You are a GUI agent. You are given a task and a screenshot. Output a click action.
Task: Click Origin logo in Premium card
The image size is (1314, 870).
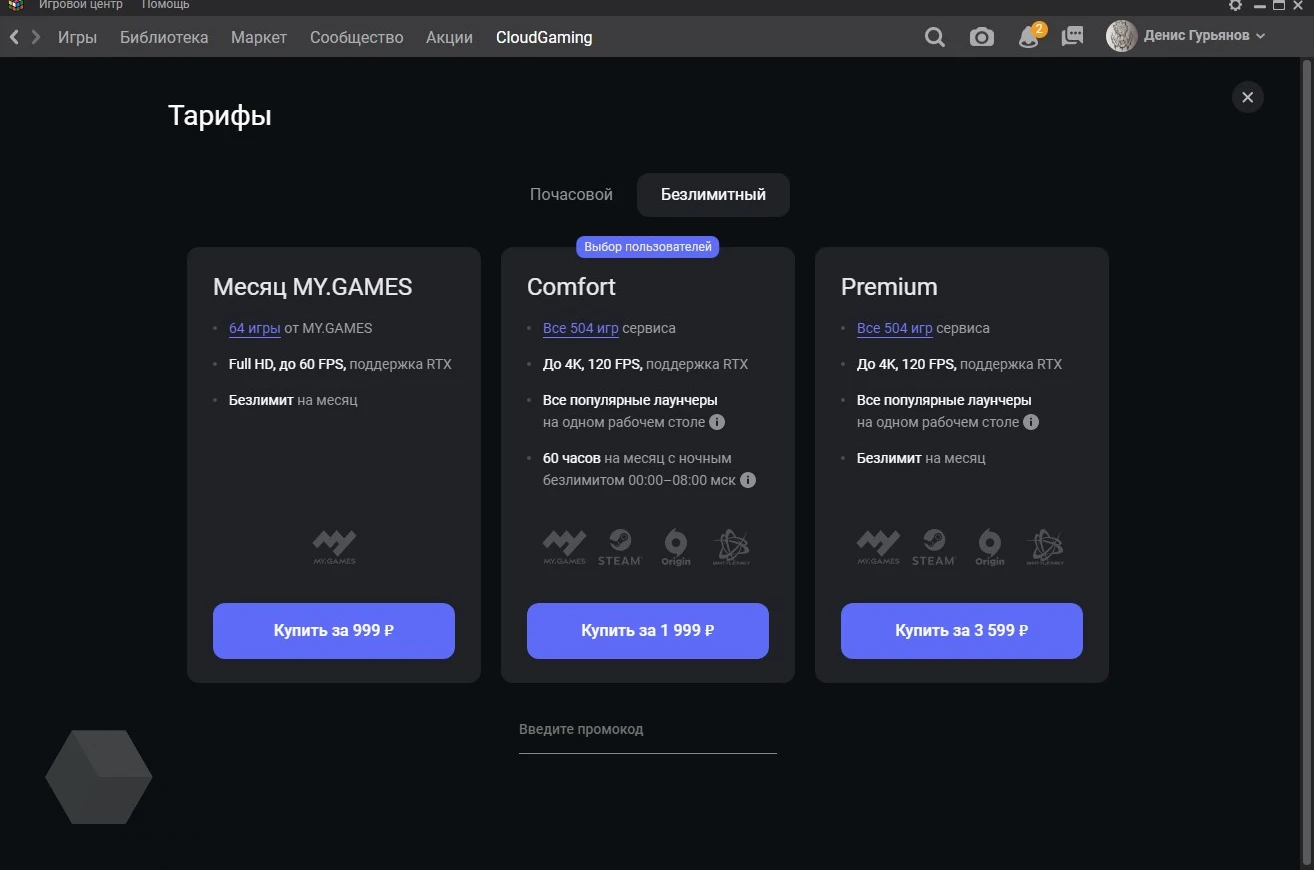990,547
